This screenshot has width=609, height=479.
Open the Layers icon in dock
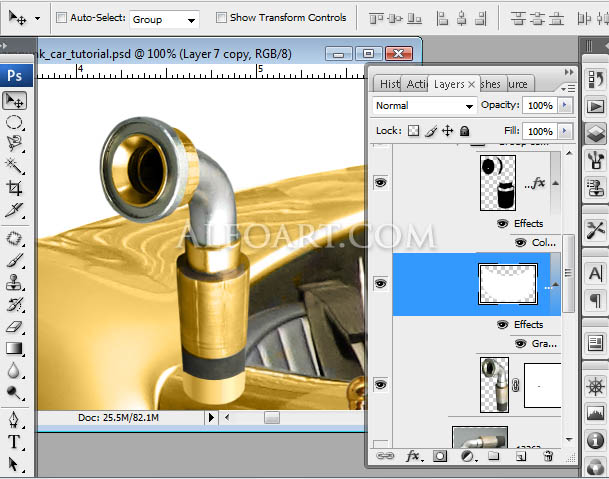(595, 133)
